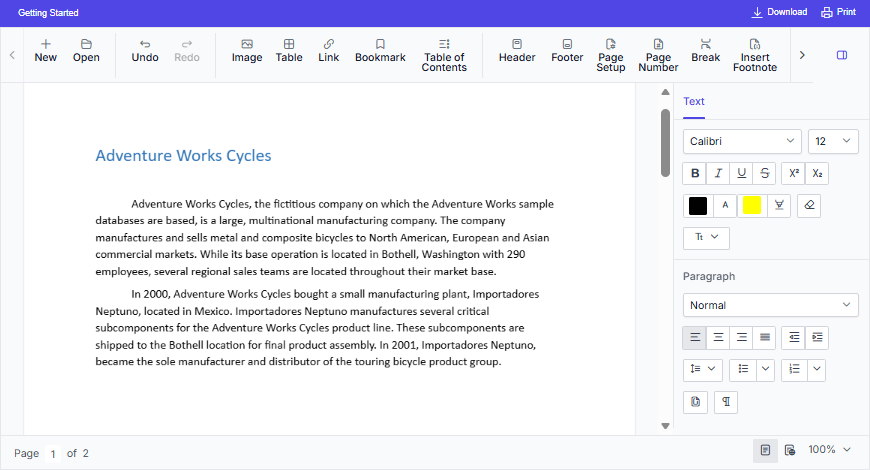This screenshot has width=870, height=470.
Task: Increase the paragraph indent
Action: tap(817, 337)
